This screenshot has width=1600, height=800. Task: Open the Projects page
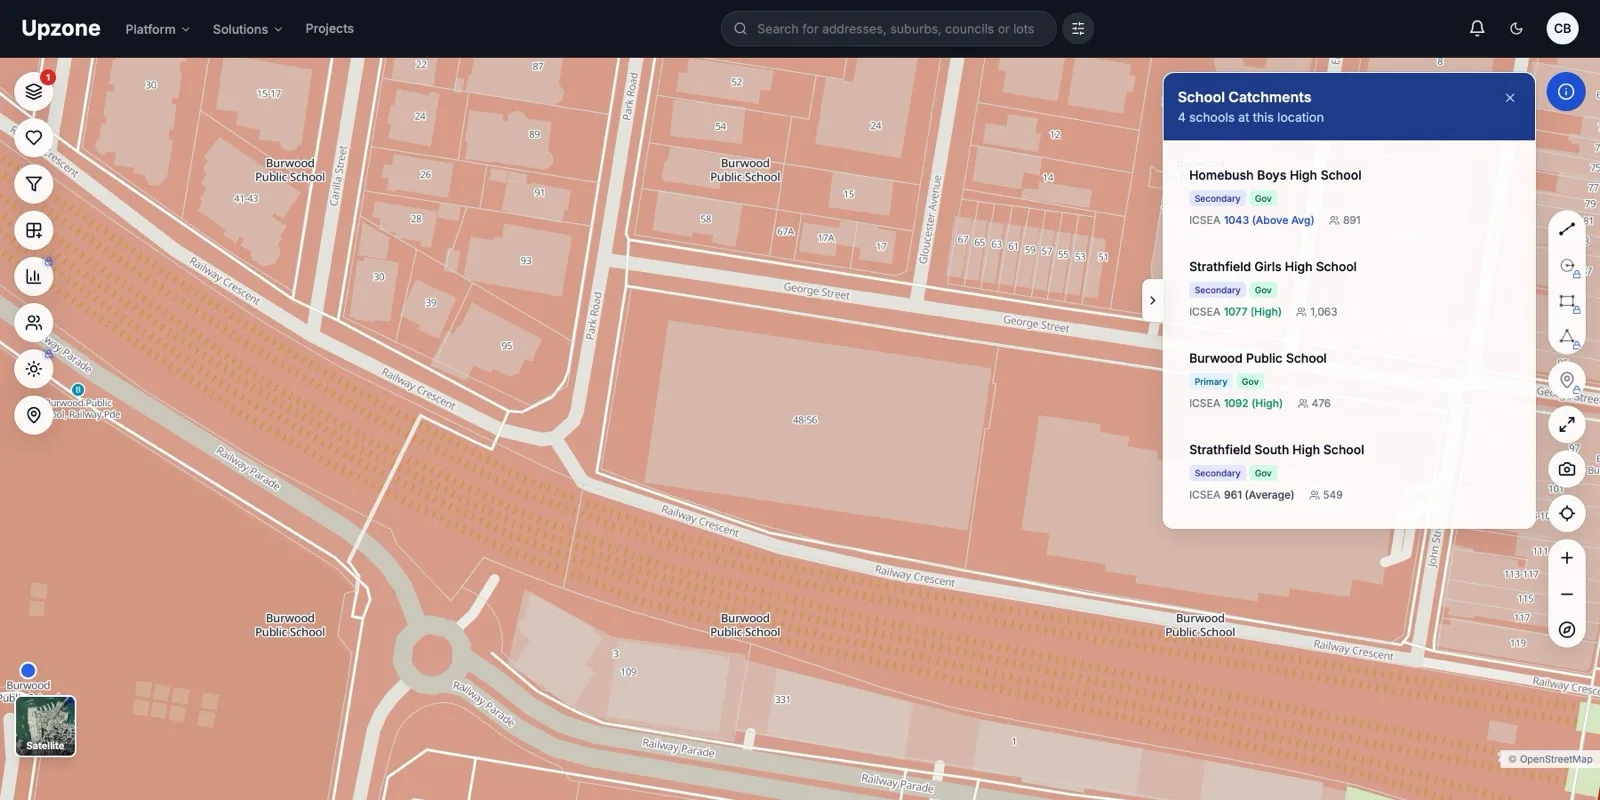pos(329,29)
